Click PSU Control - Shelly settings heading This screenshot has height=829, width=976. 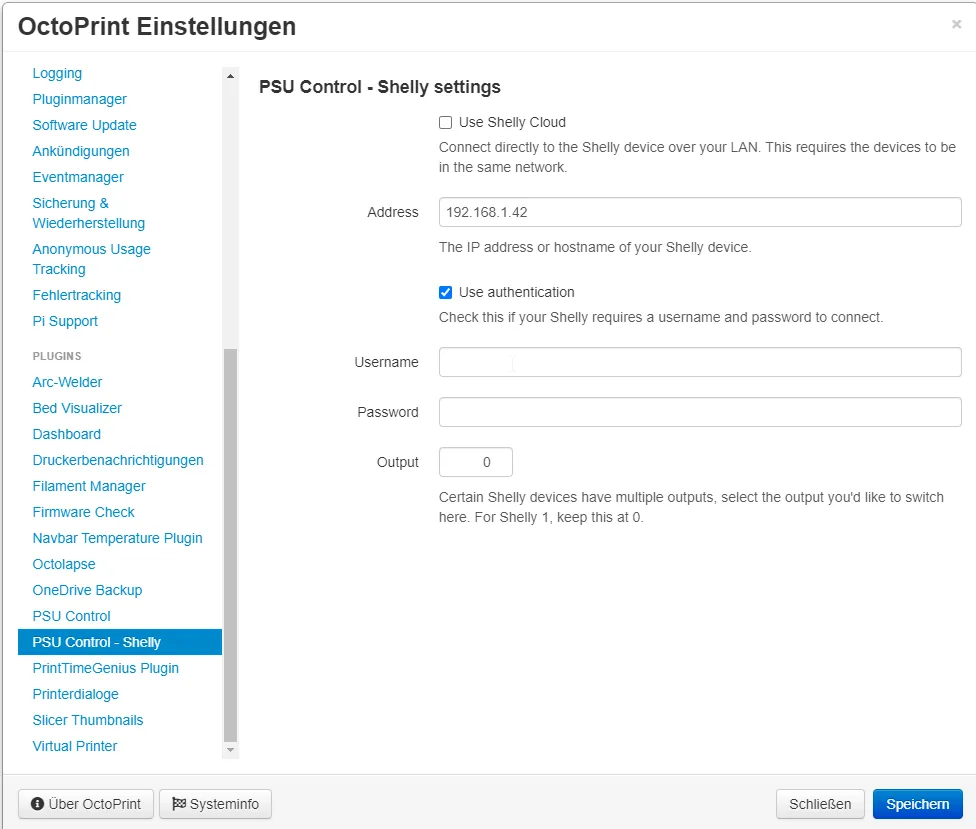[380, 87]
